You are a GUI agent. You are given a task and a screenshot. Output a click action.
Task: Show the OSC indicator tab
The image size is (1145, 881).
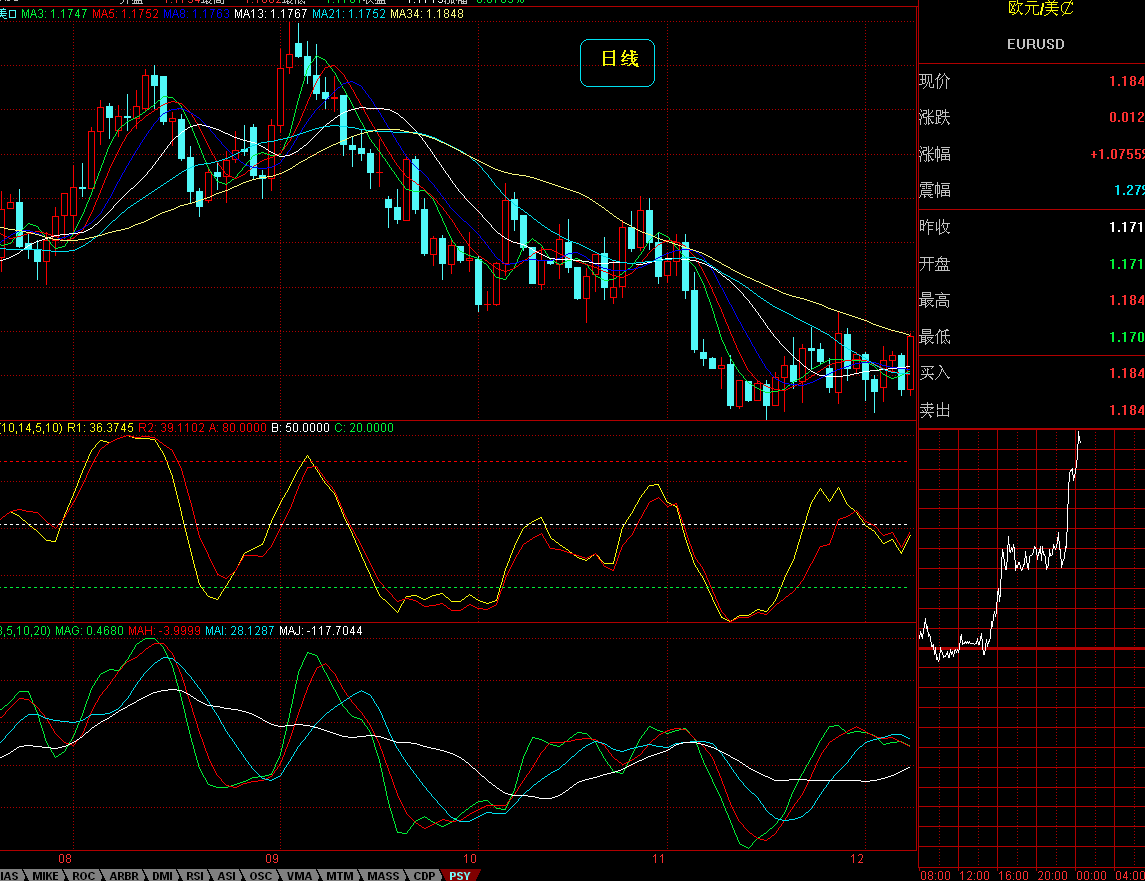(x=260, y=875)
